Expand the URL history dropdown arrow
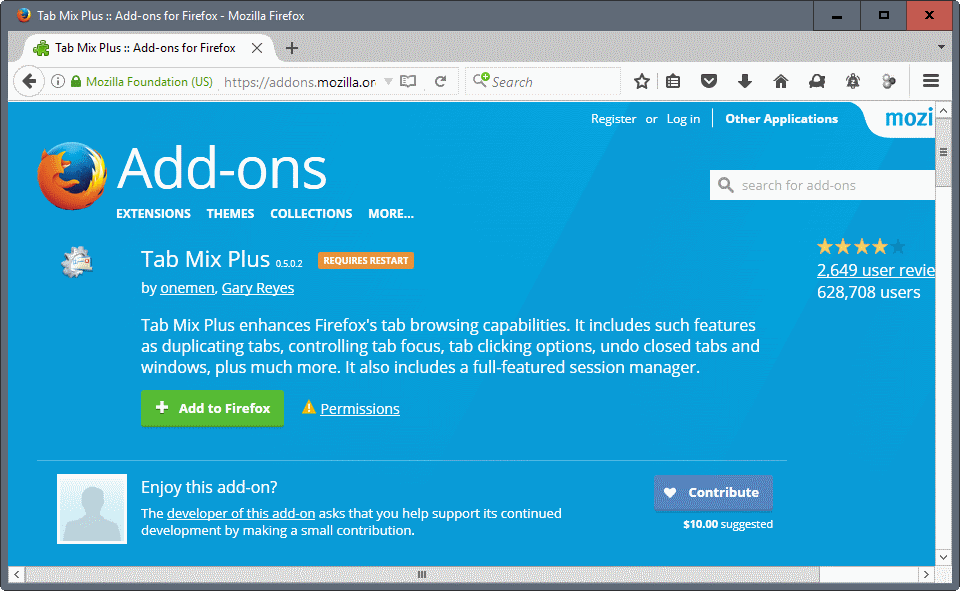The width and height of the screenshot is (960, 591). click(x=388, y=81)
